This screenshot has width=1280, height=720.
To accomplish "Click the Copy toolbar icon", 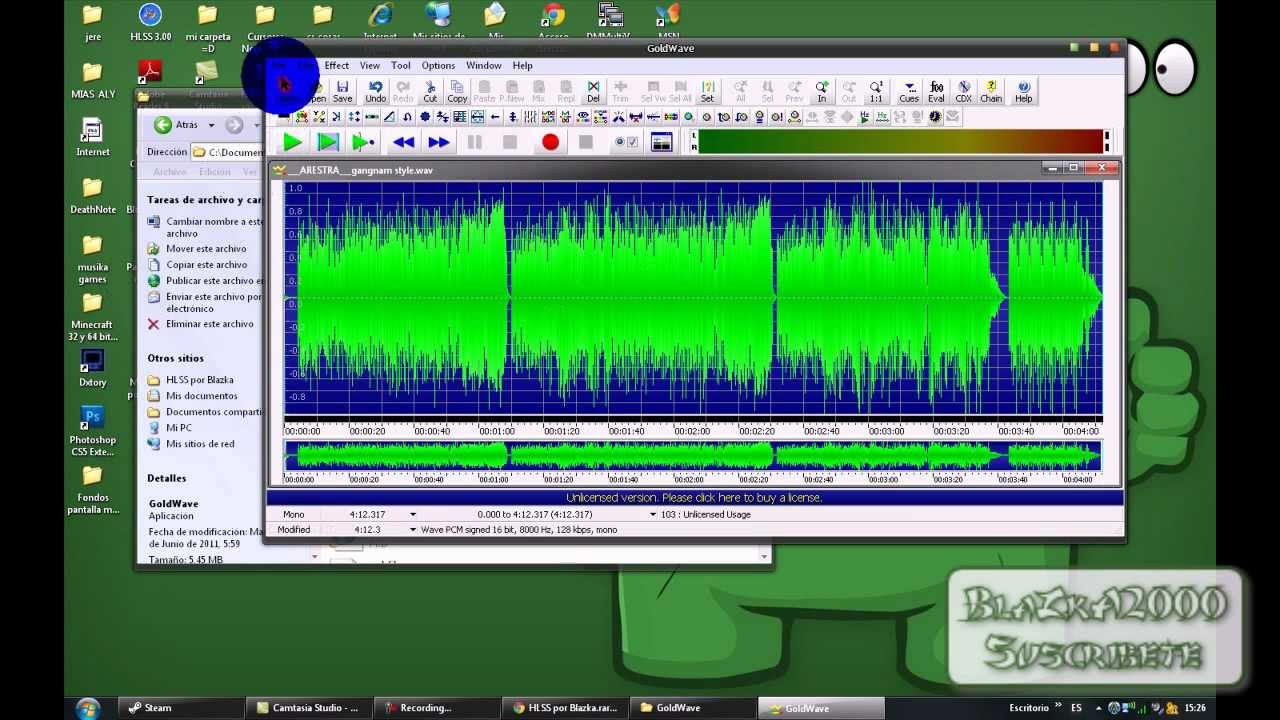I will point(457,92).
